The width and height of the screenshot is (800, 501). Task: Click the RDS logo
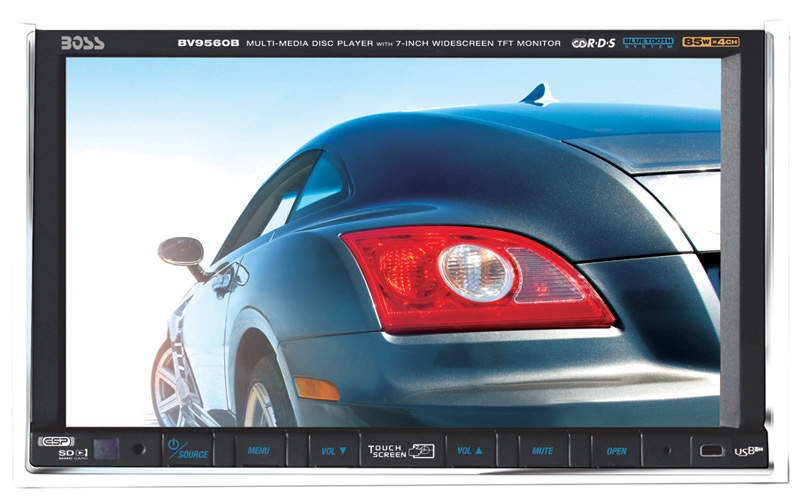tap(594, 43)
